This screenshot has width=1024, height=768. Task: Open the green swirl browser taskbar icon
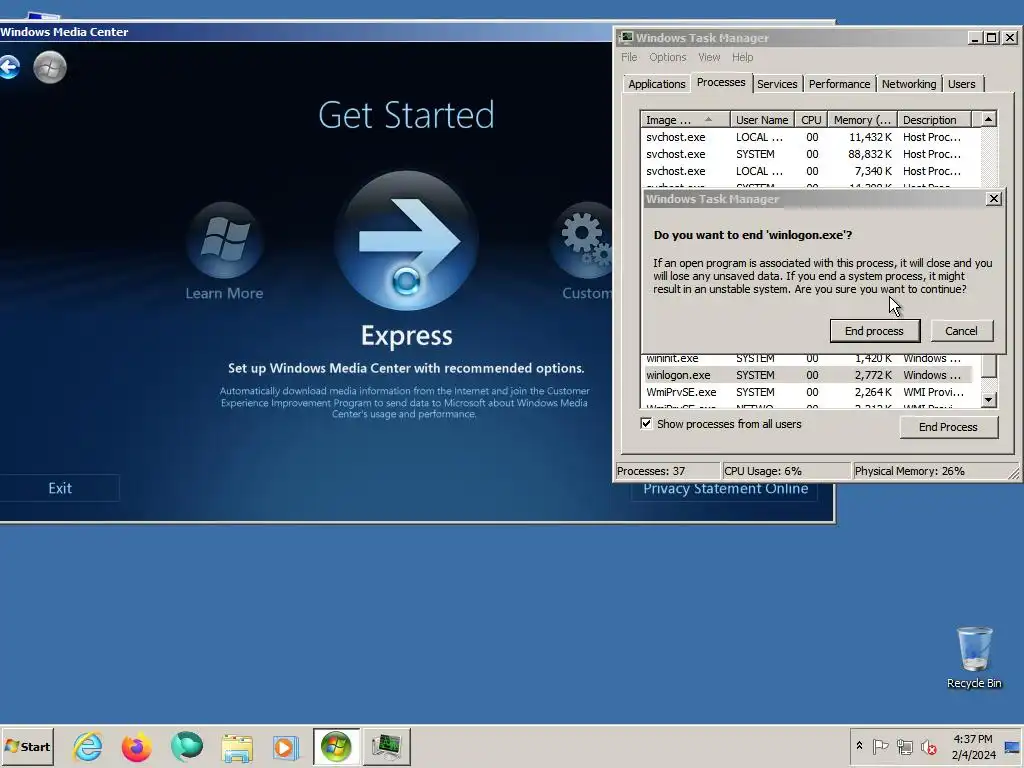point(187,747)
